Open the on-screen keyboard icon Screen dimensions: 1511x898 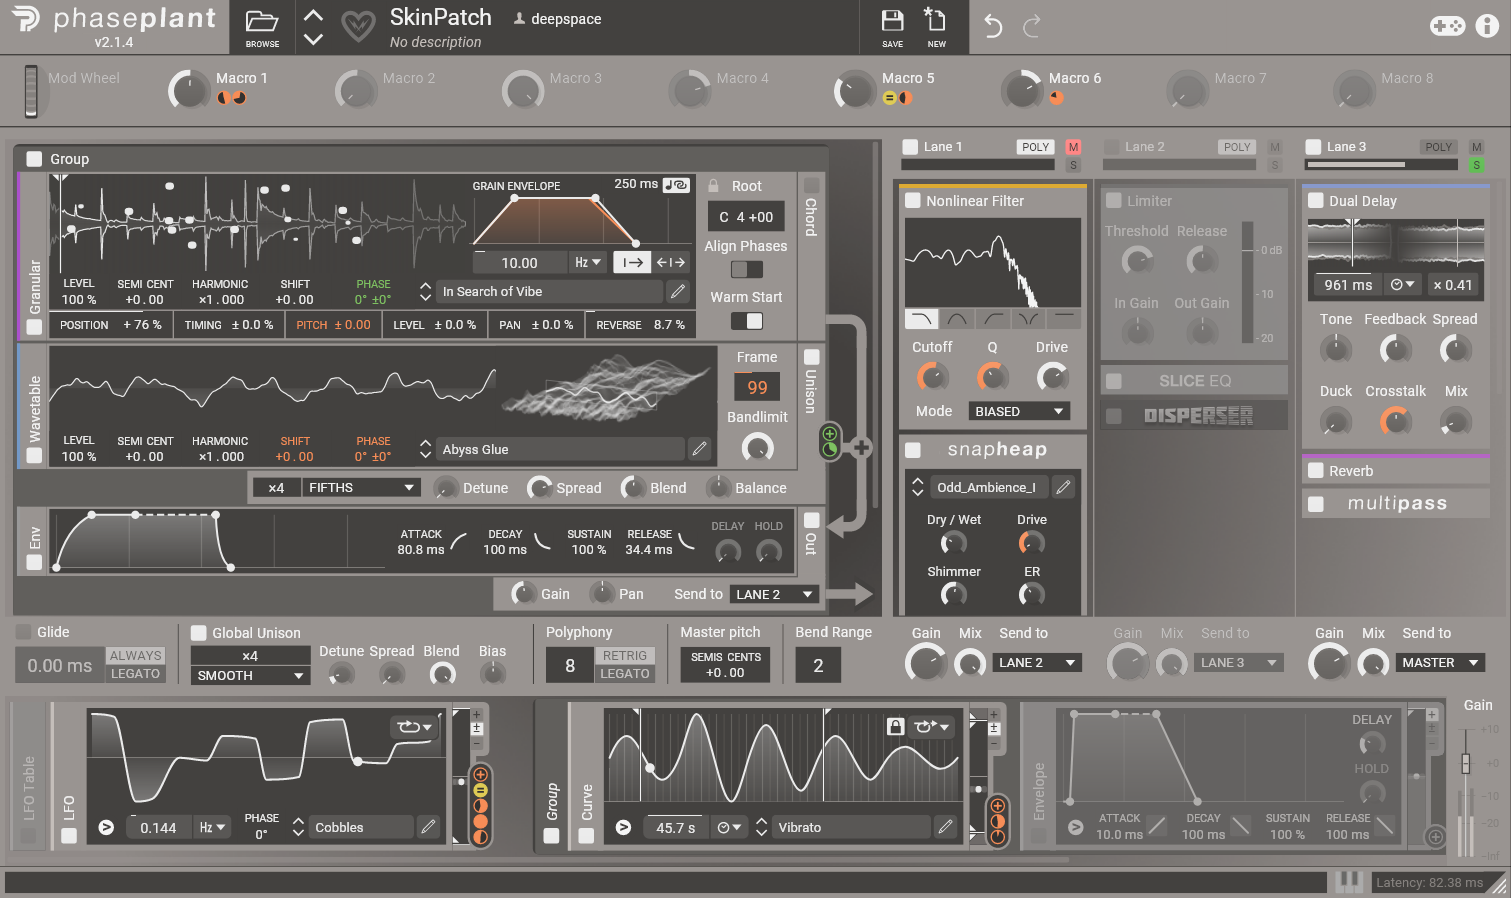click(1349, 881)
